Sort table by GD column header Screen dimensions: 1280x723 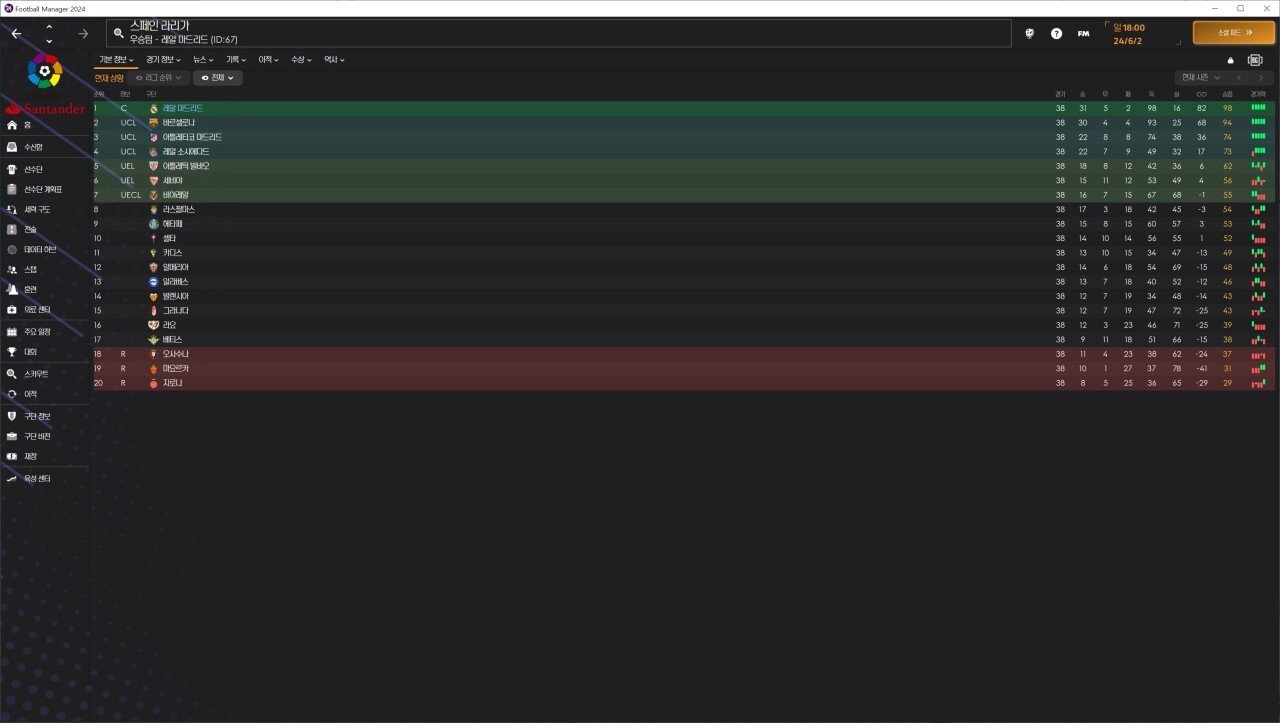(x=1201, y=94)
